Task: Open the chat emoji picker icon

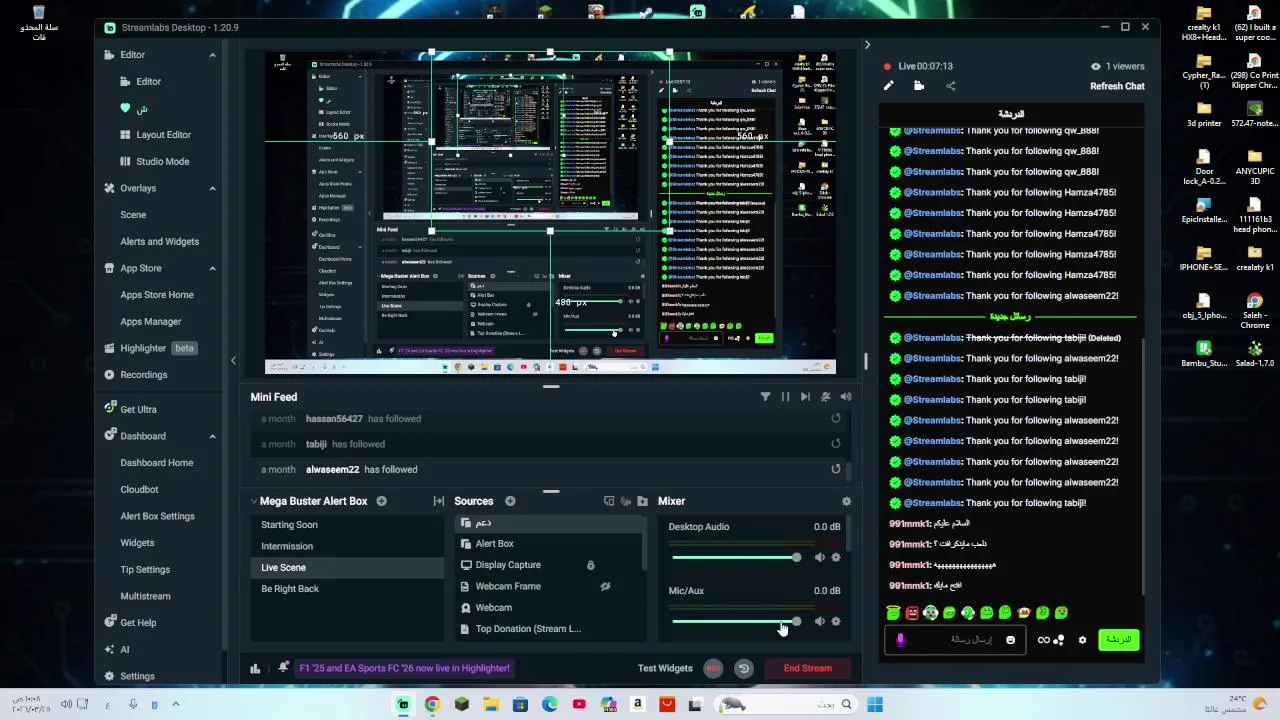Action: 1010,640
